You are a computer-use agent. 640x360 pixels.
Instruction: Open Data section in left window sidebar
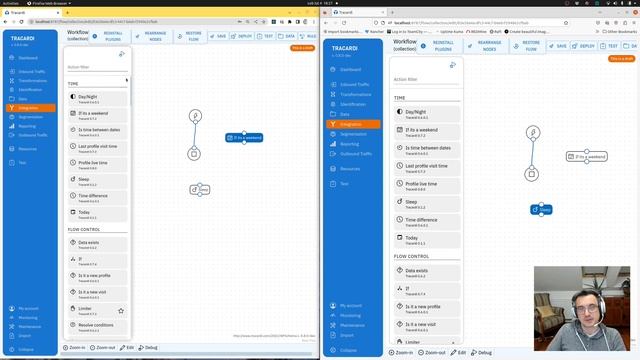[22, 99]
